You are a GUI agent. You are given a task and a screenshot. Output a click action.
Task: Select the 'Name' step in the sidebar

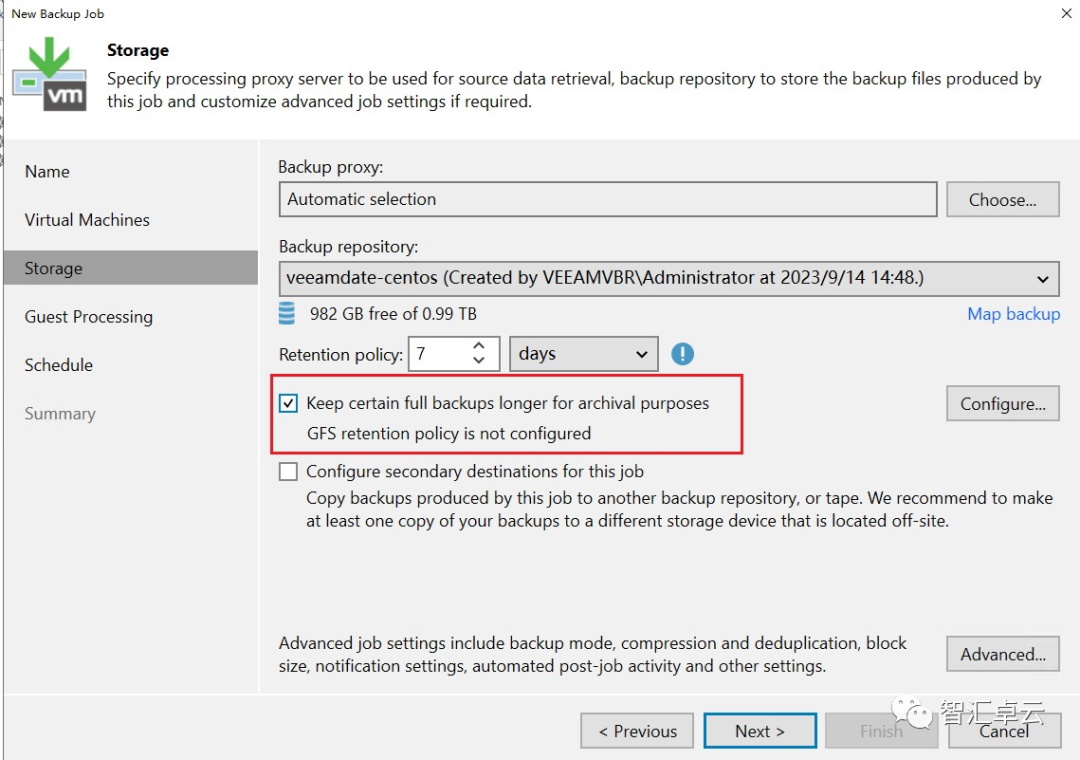click(x=47, y=171)
